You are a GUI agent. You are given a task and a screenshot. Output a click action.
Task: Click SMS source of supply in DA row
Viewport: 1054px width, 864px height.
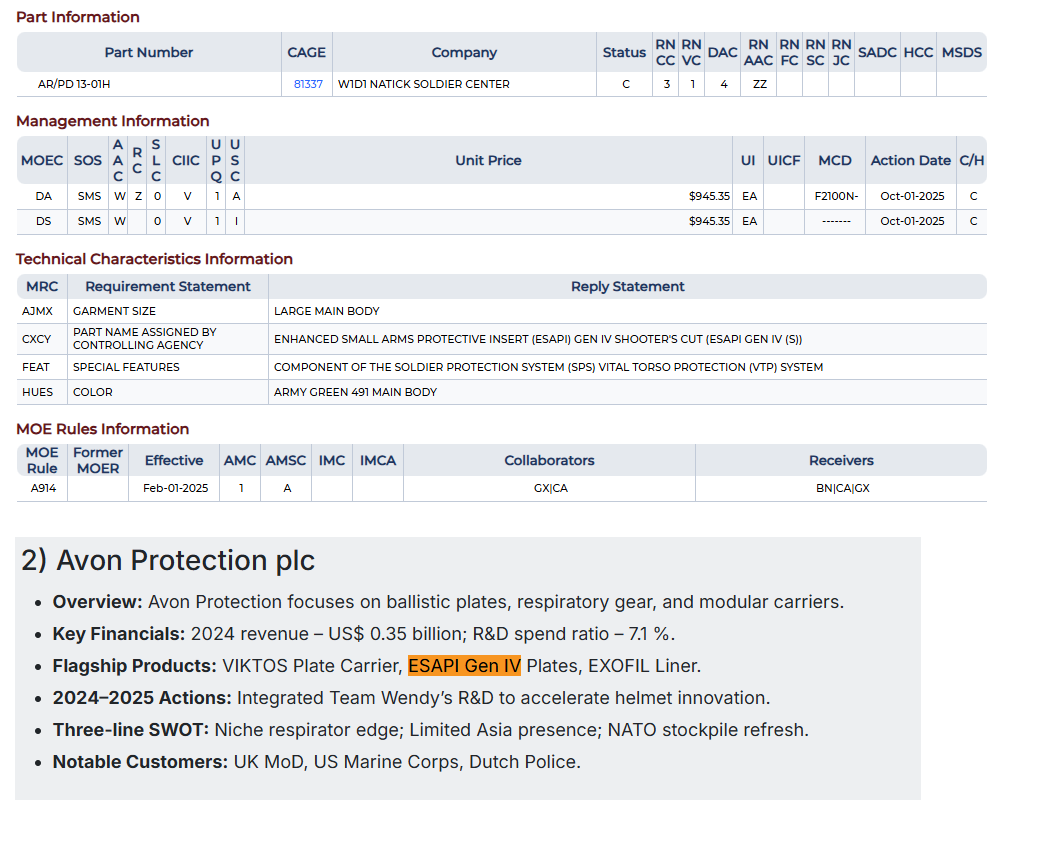click(x=89, y=196)
